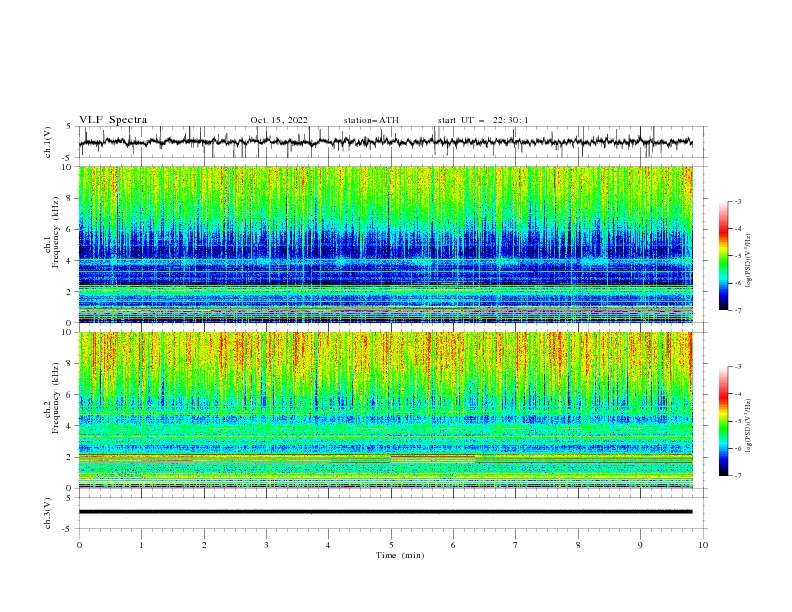Click the "8" kHz tick of ch.2 spectrogram
This screenshot has width=792, height=612.
tap(70, 364)
